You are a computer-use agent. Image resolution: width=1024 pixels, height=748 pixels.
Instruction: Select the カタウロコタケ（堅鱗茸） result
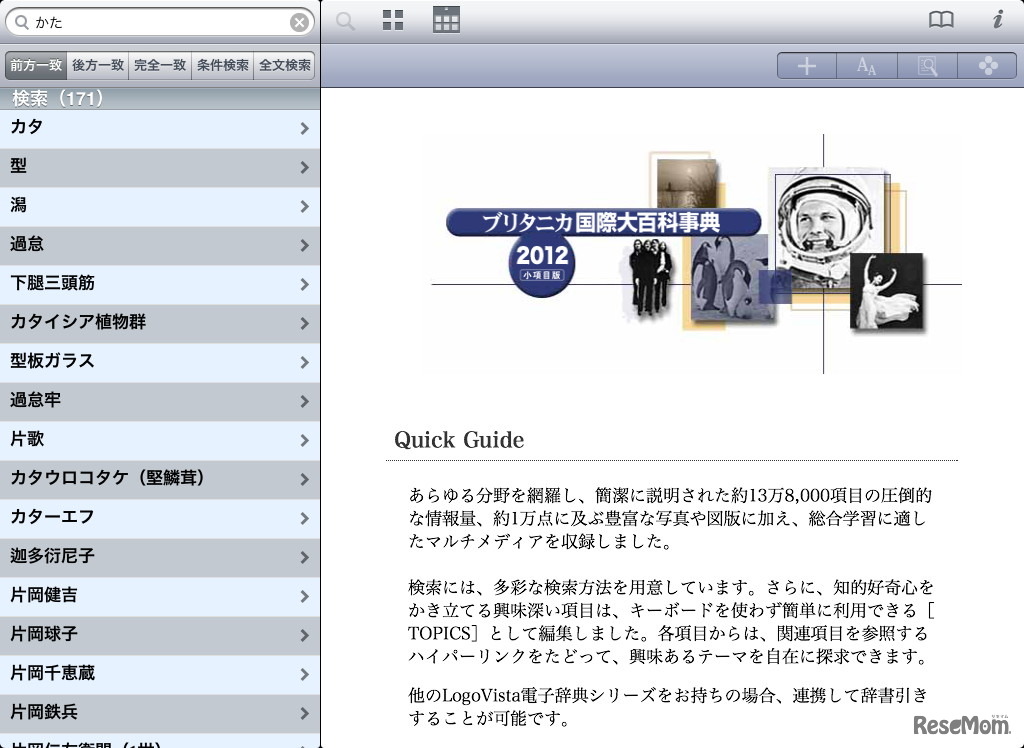coord(160,479)
